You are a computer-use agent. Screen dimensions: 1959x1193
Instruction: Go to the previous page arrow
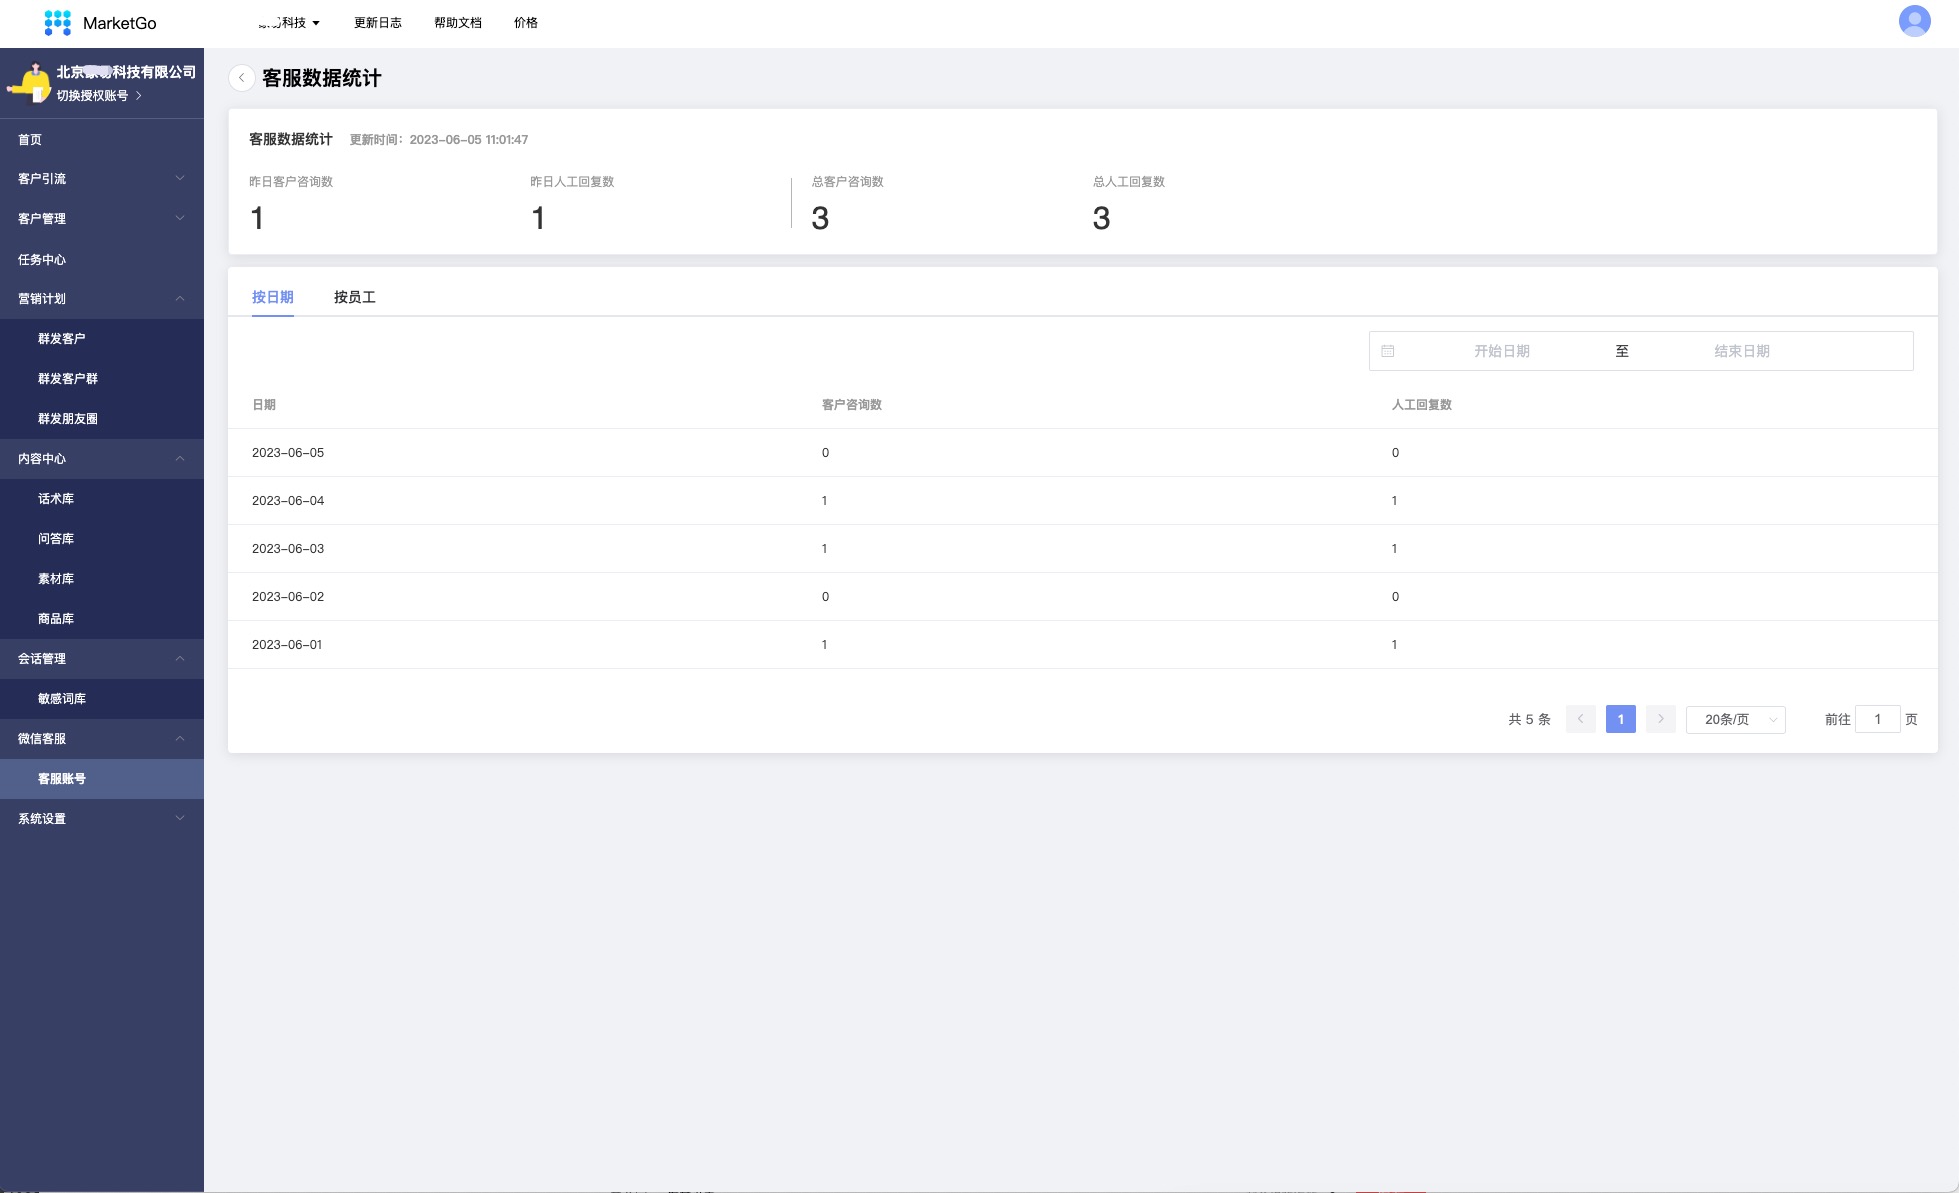[x=1580, y=719]
